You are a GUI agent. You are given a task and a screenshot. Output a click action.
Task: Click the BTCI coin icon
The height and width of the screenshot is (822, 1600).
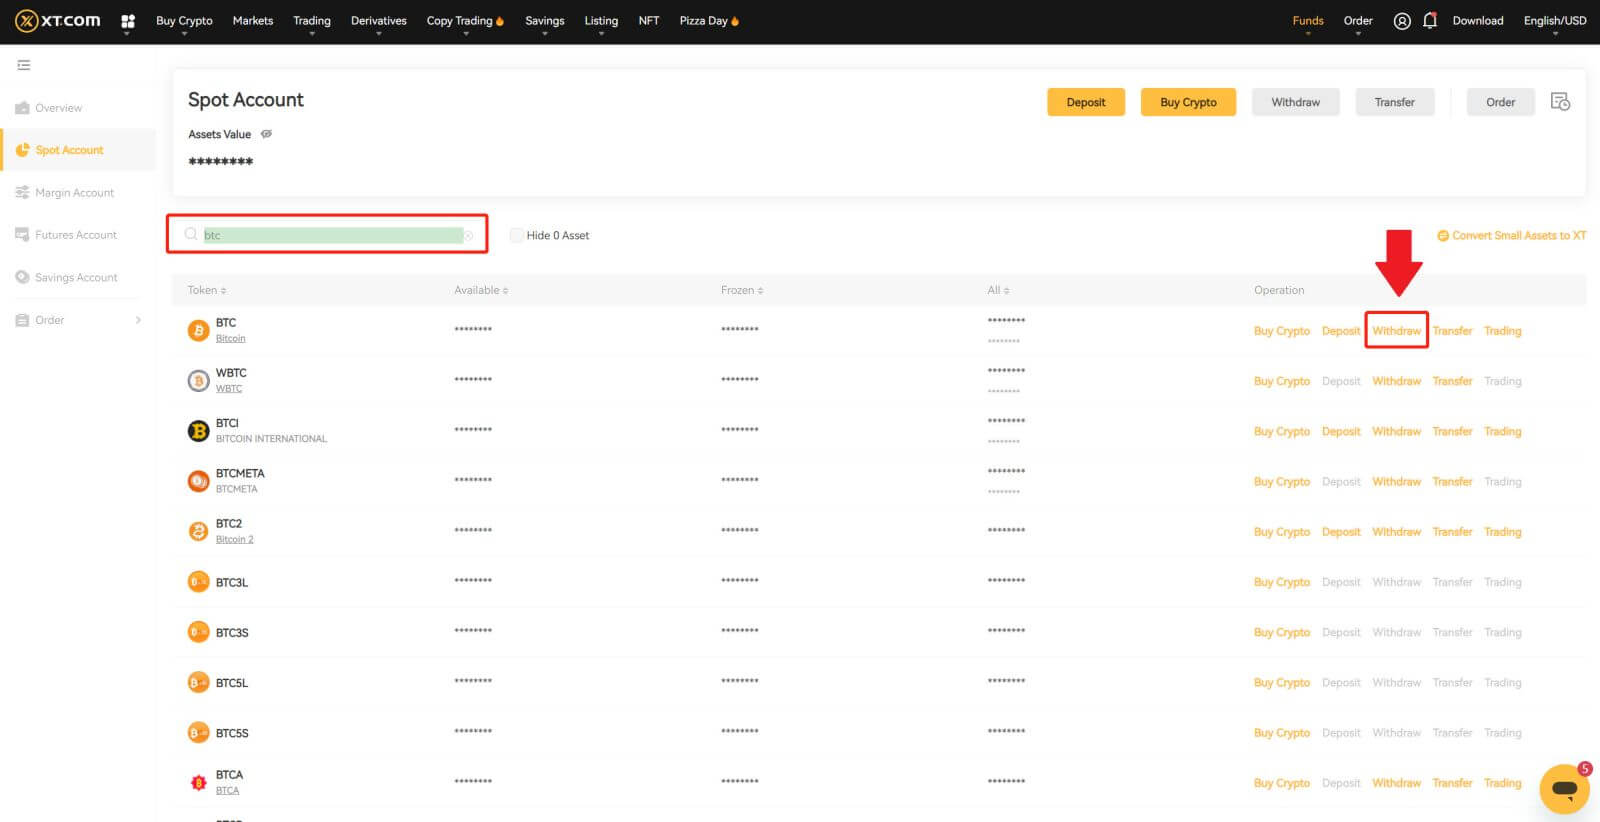pyautogui.click(x=198, y=431)
